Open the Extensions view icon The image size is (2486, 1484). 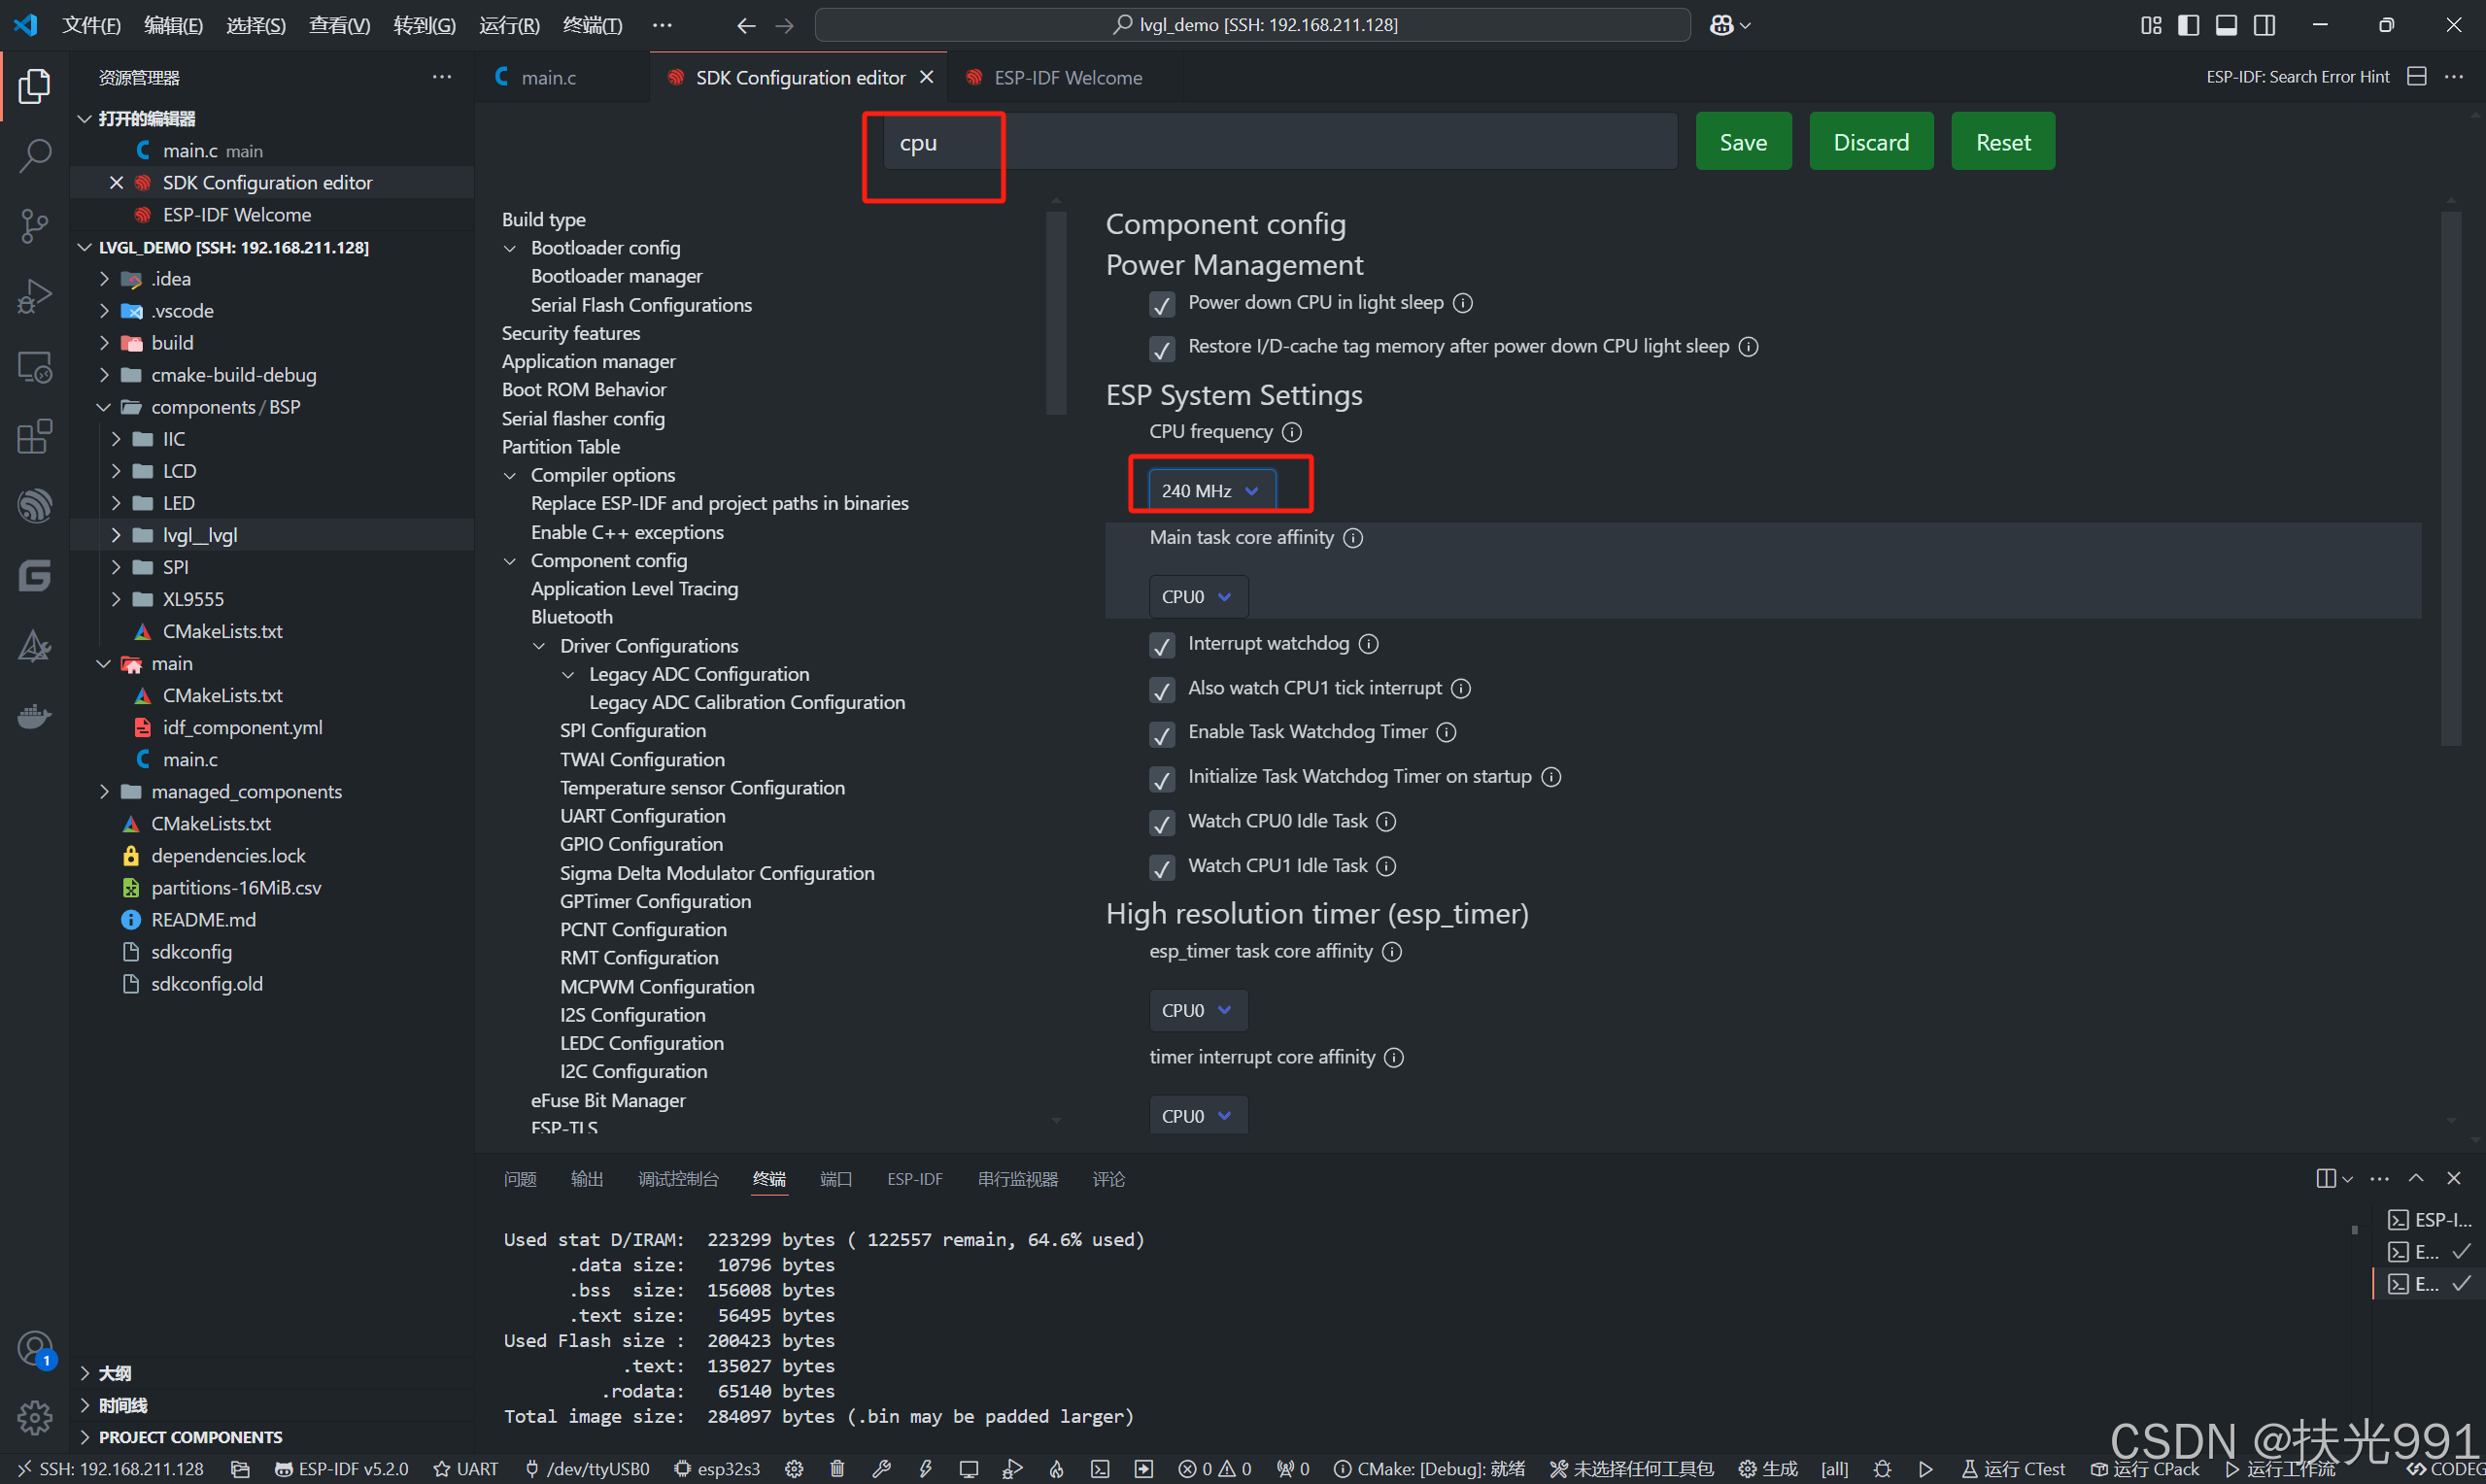click(x=34, y=436)
